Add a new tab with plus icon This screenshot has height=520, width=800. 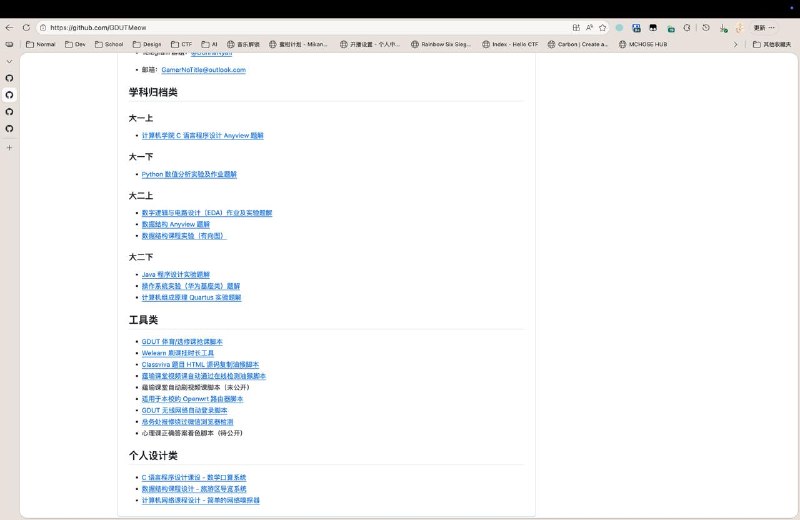click(9, 147)
